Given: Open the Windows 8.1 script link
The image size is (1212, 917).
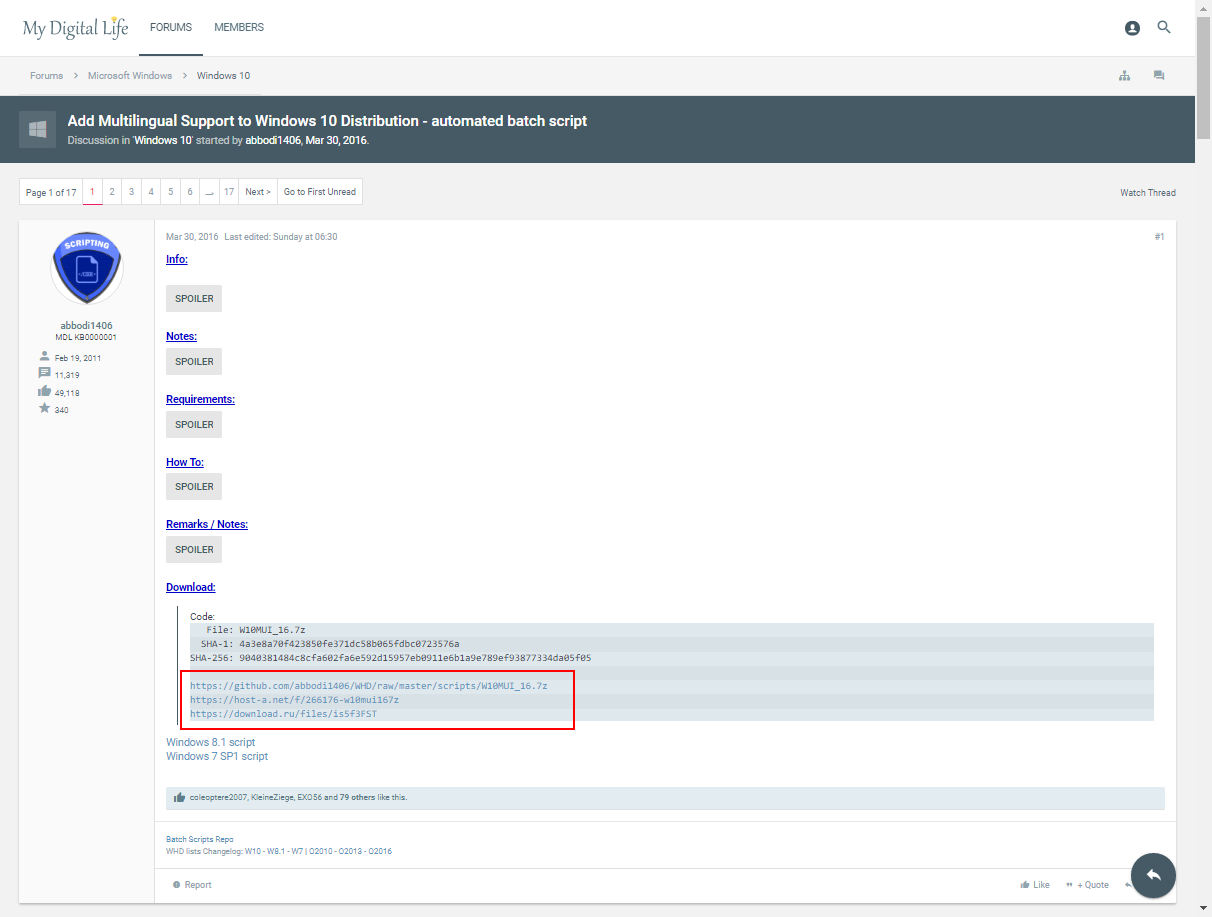Looking at the screenshot, I should tap(210, 742).
